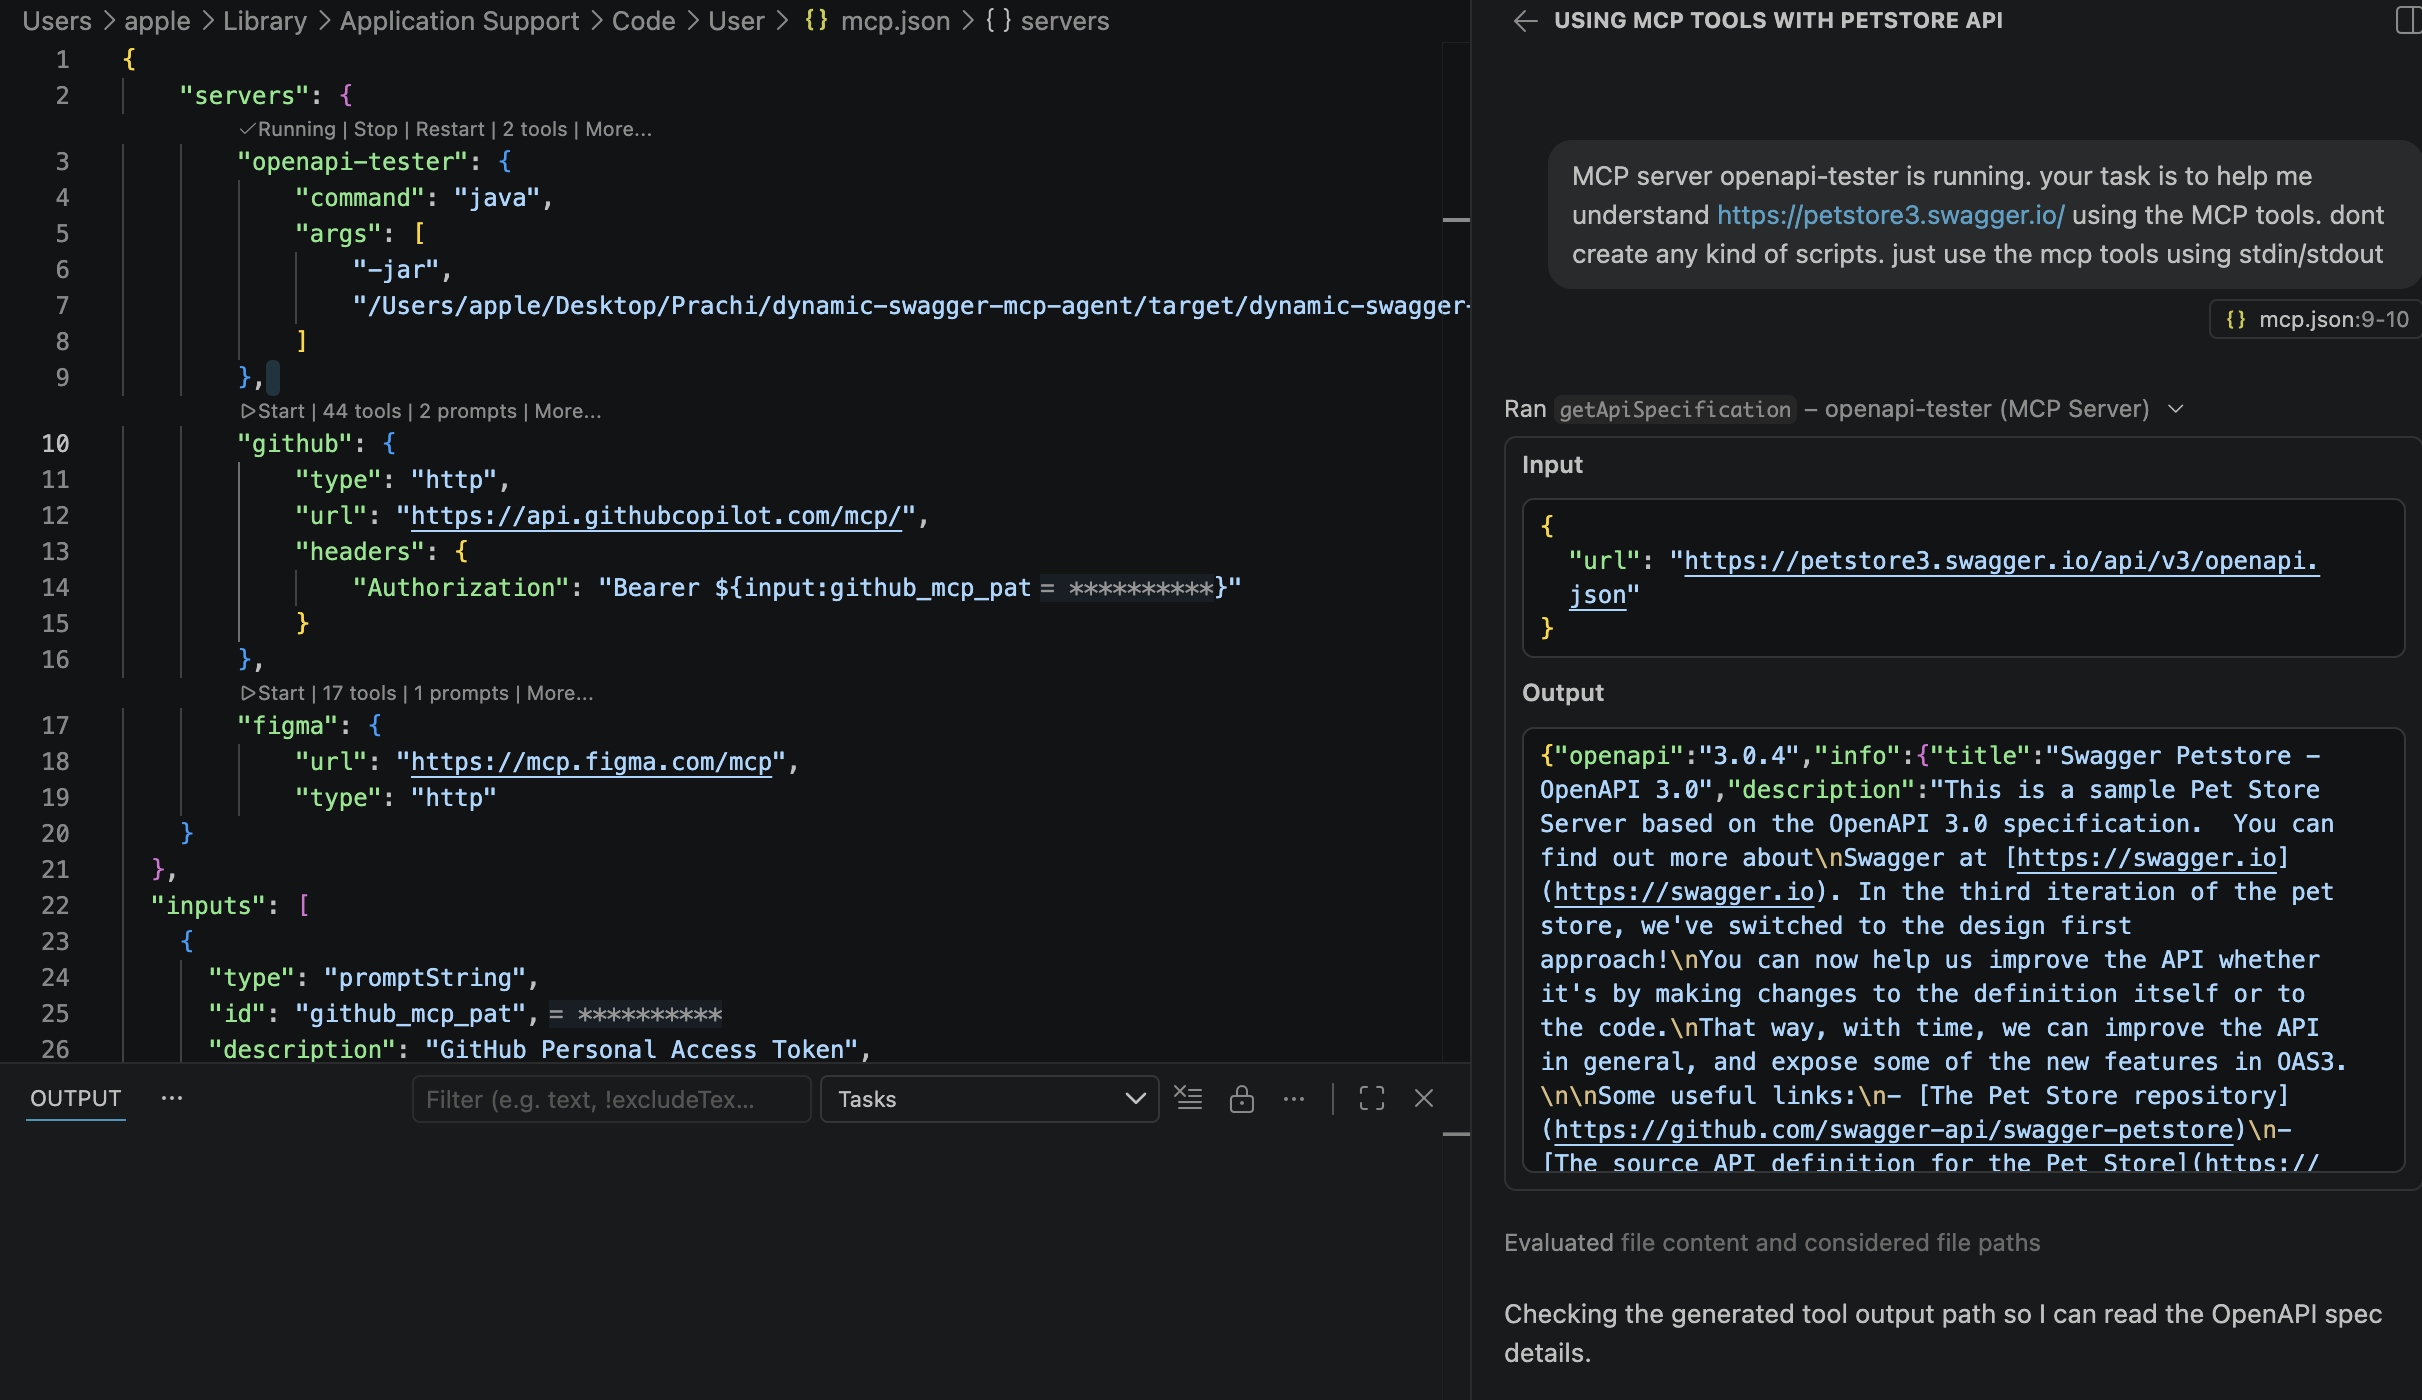Image resolution: width=2422 pixels, height=1400 pixels.
Task: Open github server 2 prompts
Action: tap(468, 411)
